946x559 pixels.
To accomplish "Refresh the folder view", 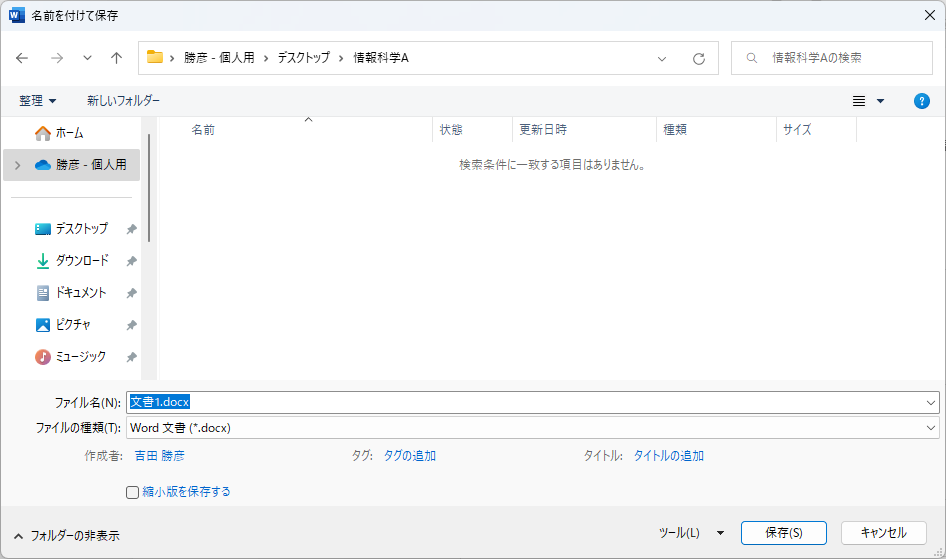I will (x=699, y=58).
